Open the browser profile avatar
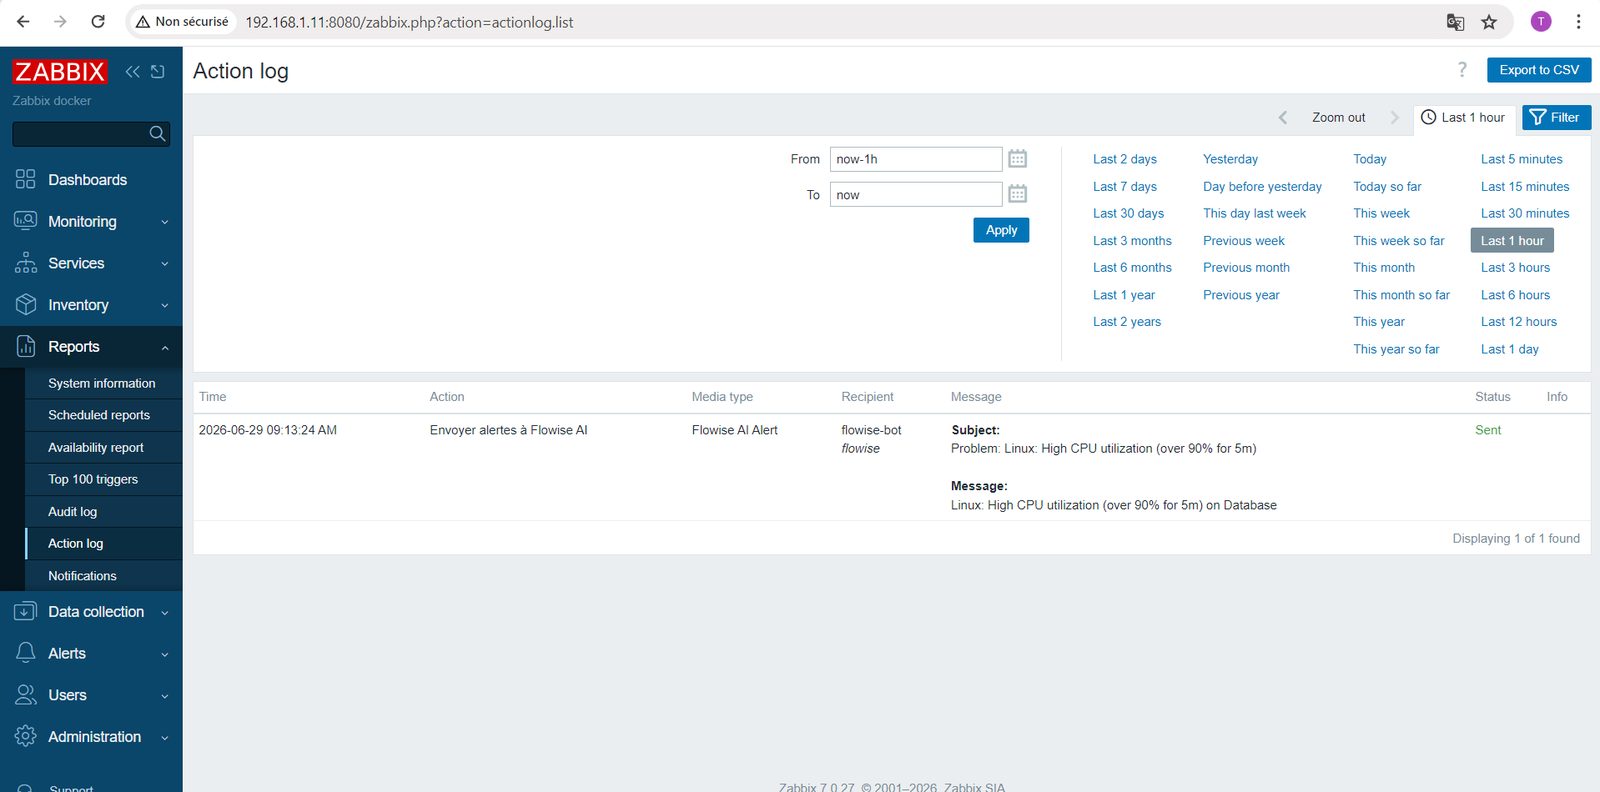 (1541, 21)
